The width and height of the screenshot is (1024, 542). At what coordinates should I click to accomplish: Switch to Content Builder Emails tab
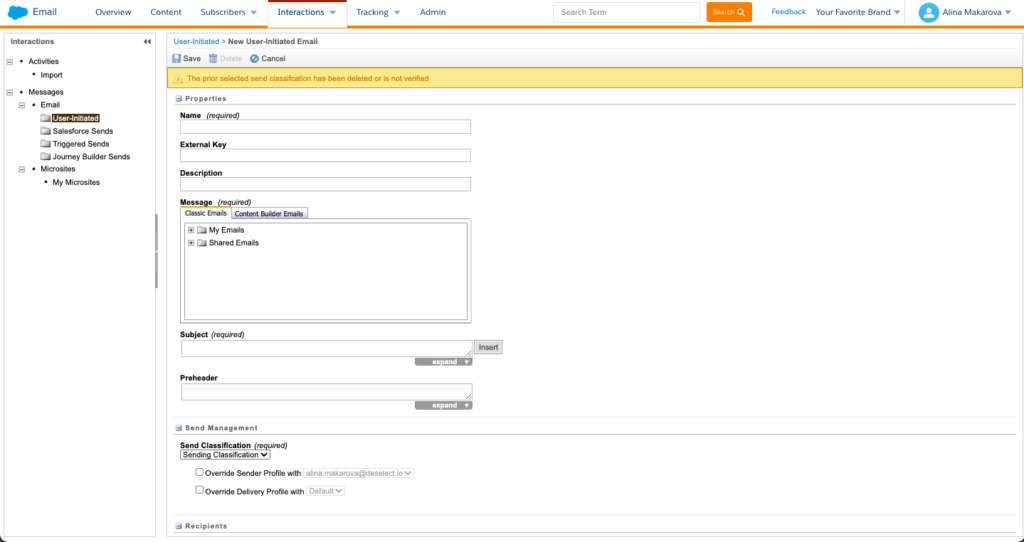coord(270,214)
